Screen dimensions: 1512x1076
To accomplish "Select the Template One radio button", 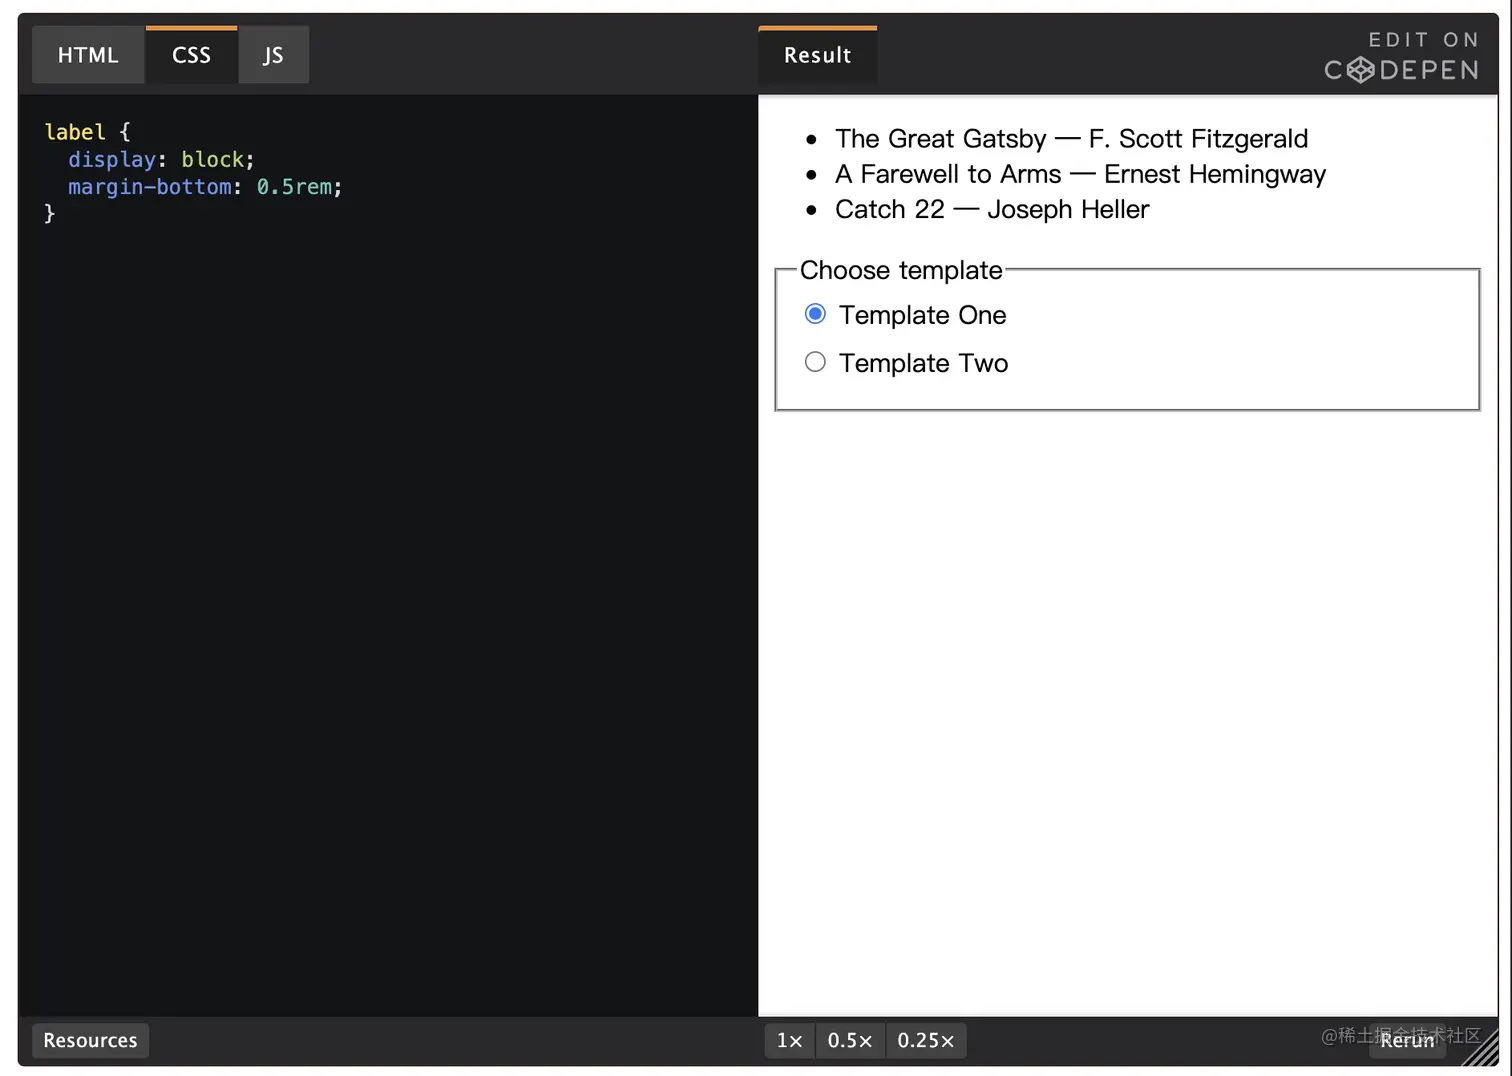I will [x=815, y=314].
